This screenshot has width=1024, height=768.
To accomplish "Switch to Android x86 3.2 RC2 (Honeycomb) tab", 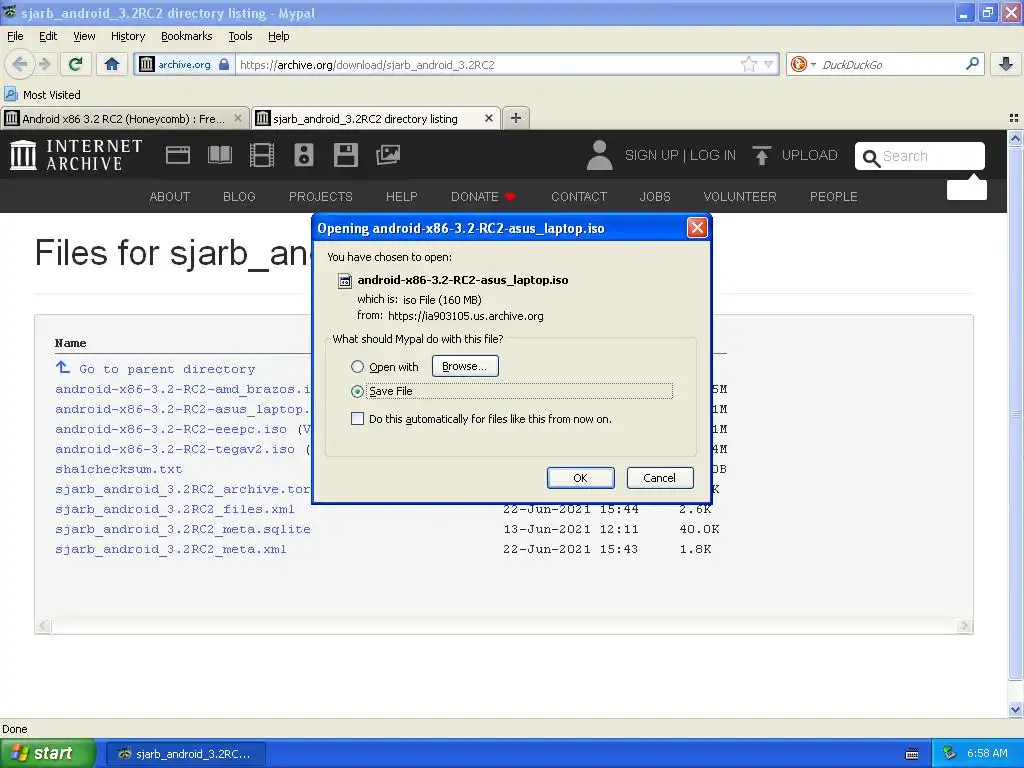I will coord(124,118).
